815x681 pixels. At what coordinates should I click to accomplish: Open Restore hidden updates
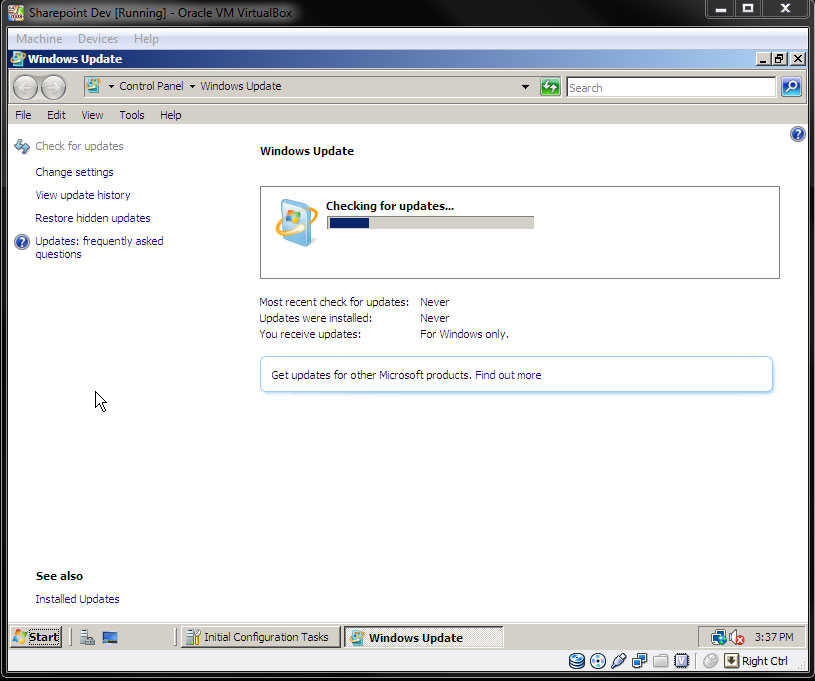(x=93, y=218)
